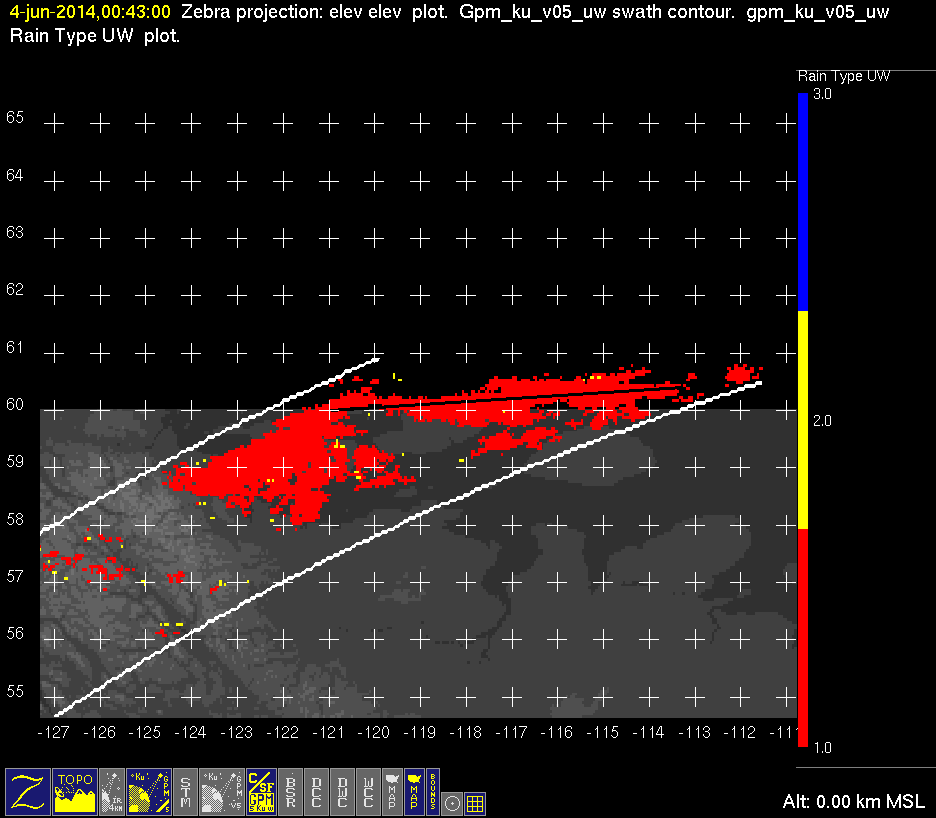Select the yellow MAP overlay icon
Image resolution: width=936 pixels, height=818 pixels.
(x=413, y=791)
